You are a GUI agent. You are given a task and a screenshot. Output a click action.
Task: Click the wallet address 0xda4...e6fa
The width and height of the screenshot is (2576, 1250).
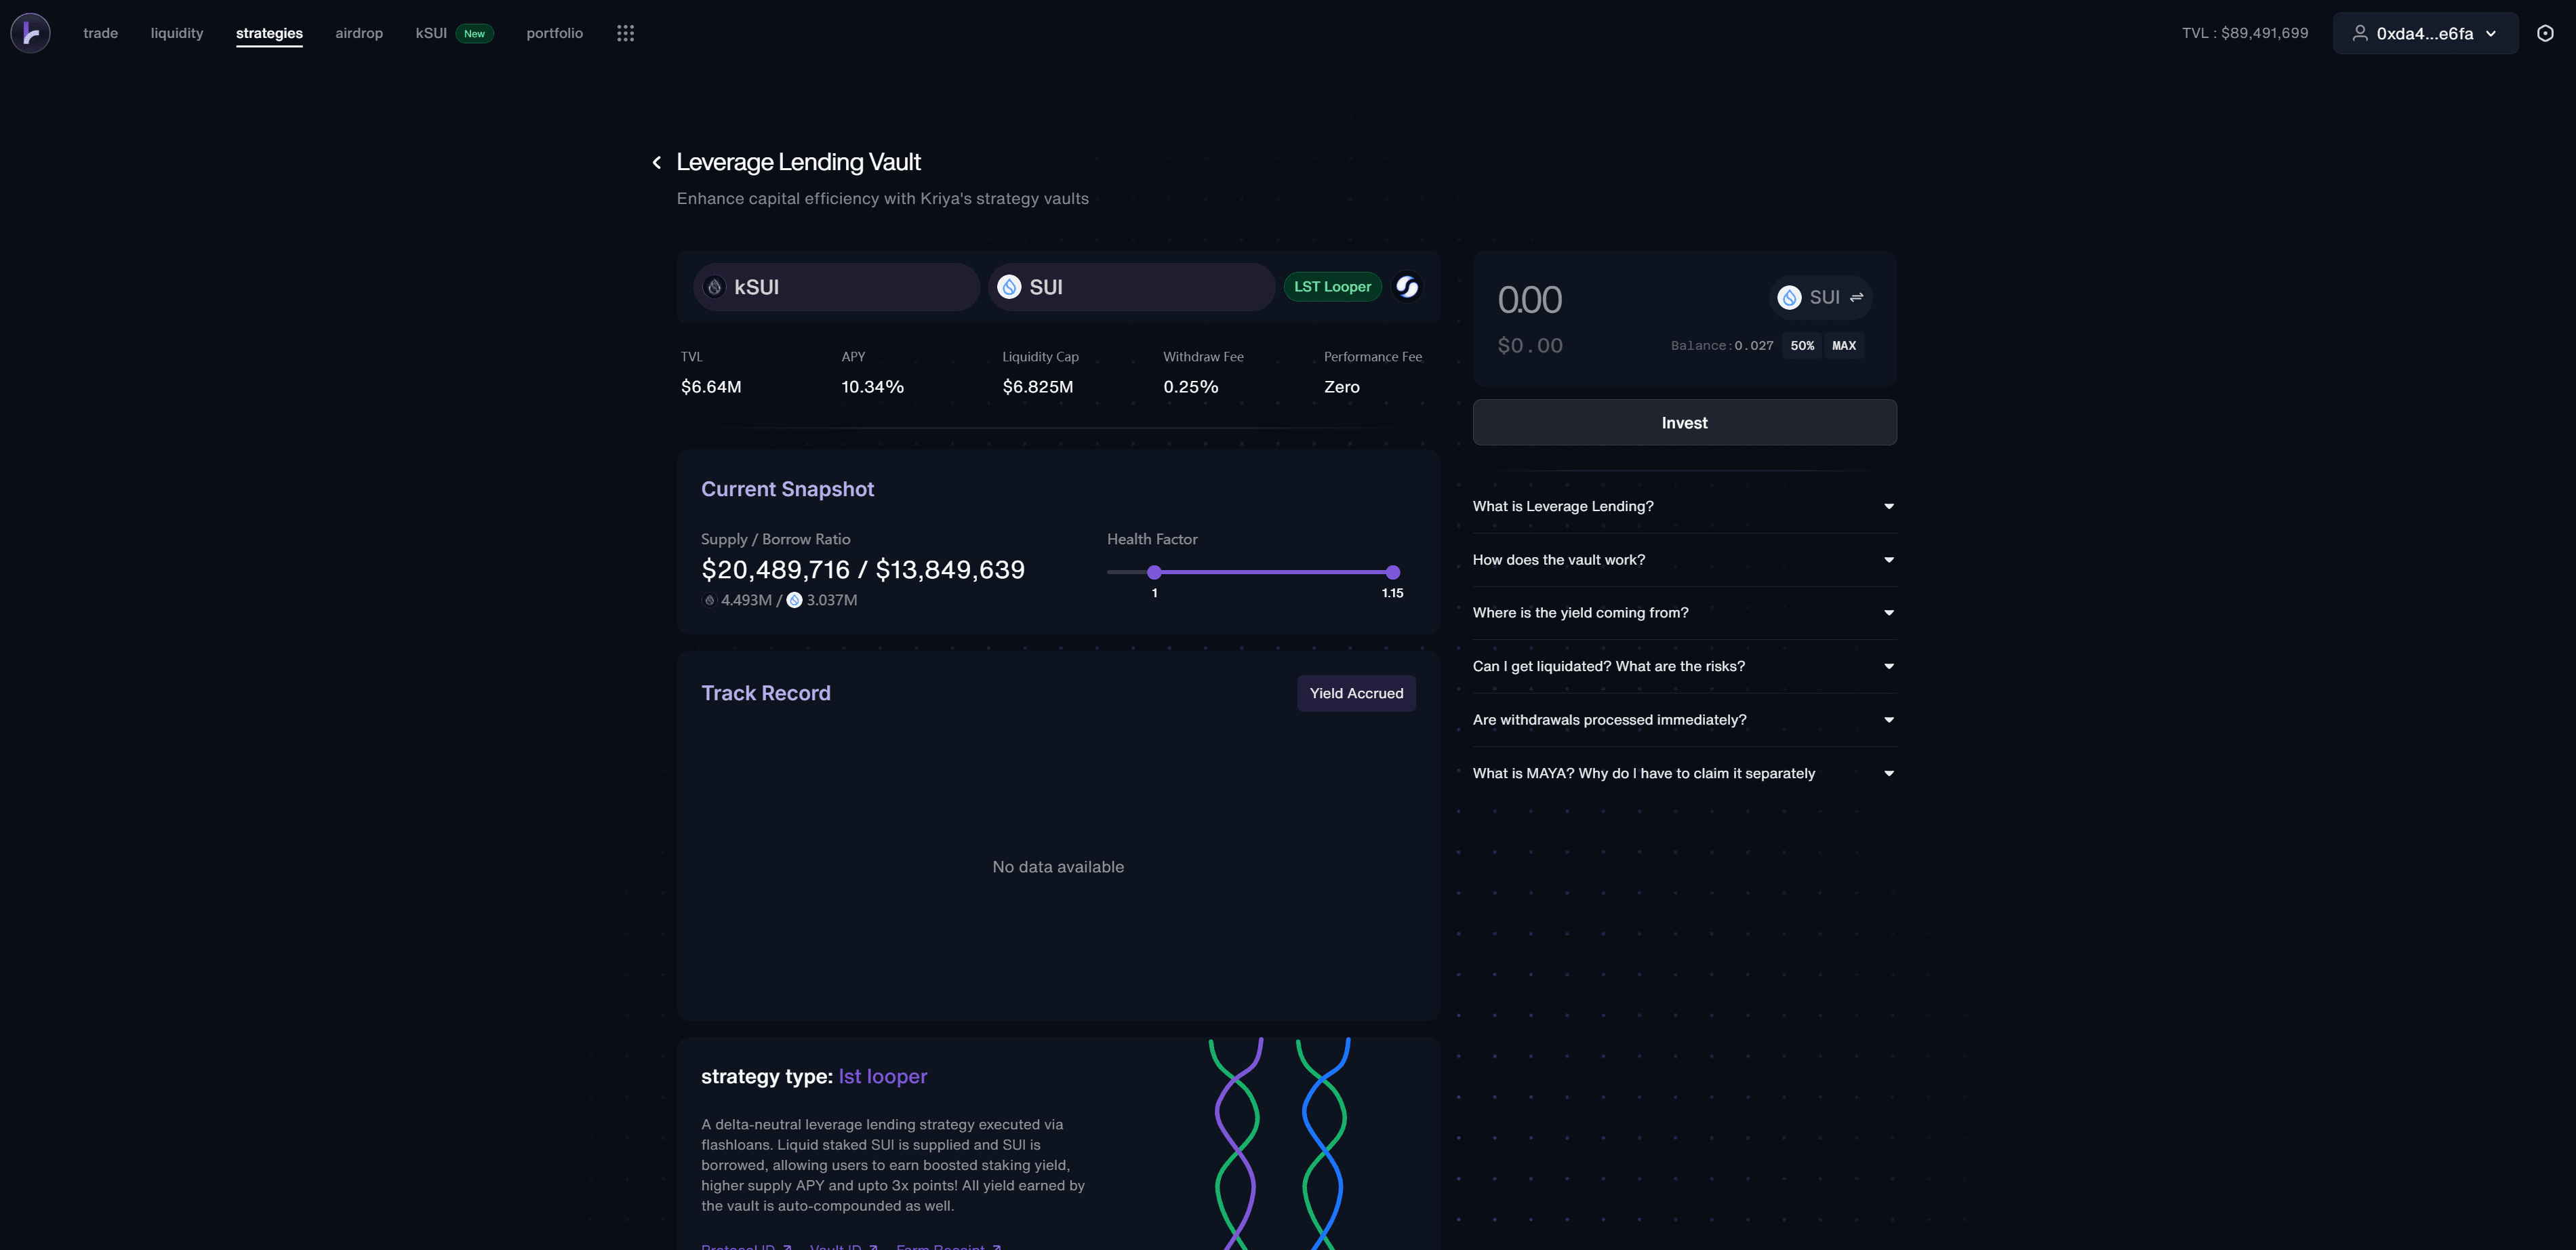coord(2424,33)
